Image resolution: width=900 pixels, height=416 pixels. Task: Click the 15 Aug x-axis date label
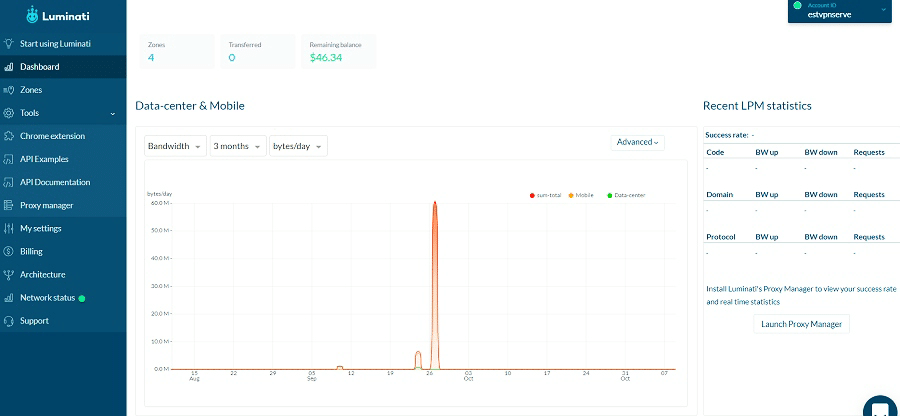[194, 376]
